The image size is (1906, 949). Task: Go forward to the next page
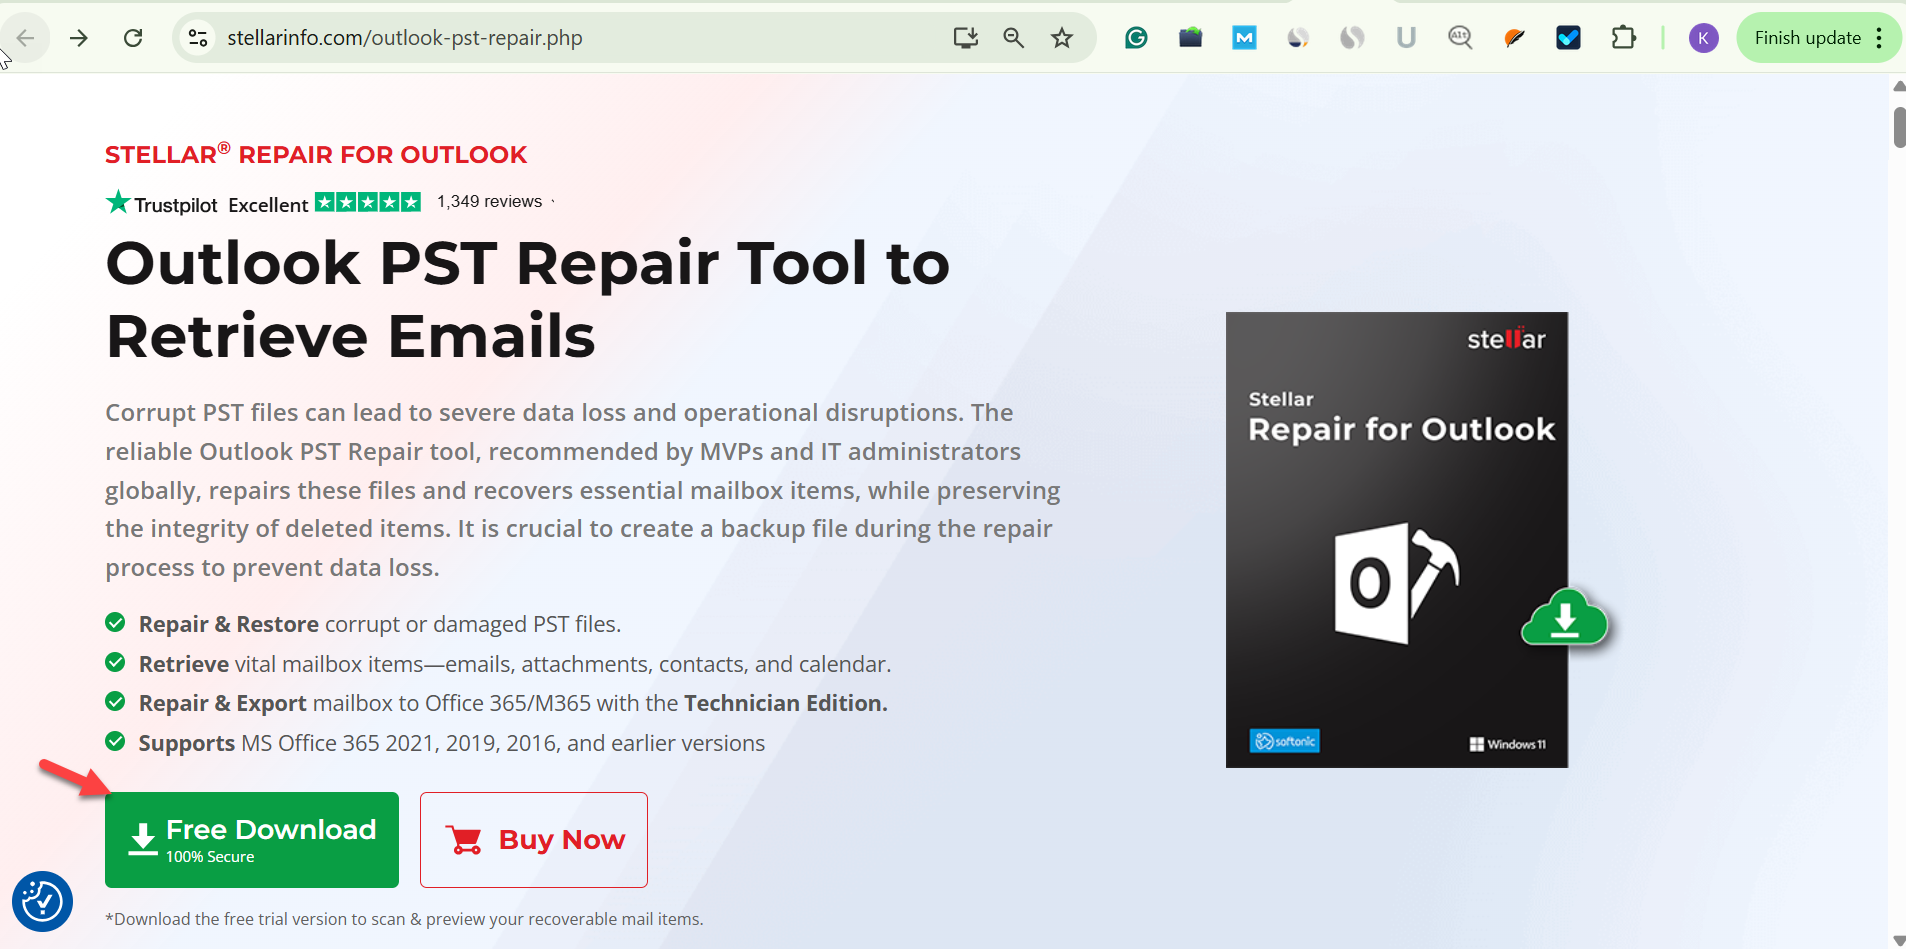pos(79,38)
